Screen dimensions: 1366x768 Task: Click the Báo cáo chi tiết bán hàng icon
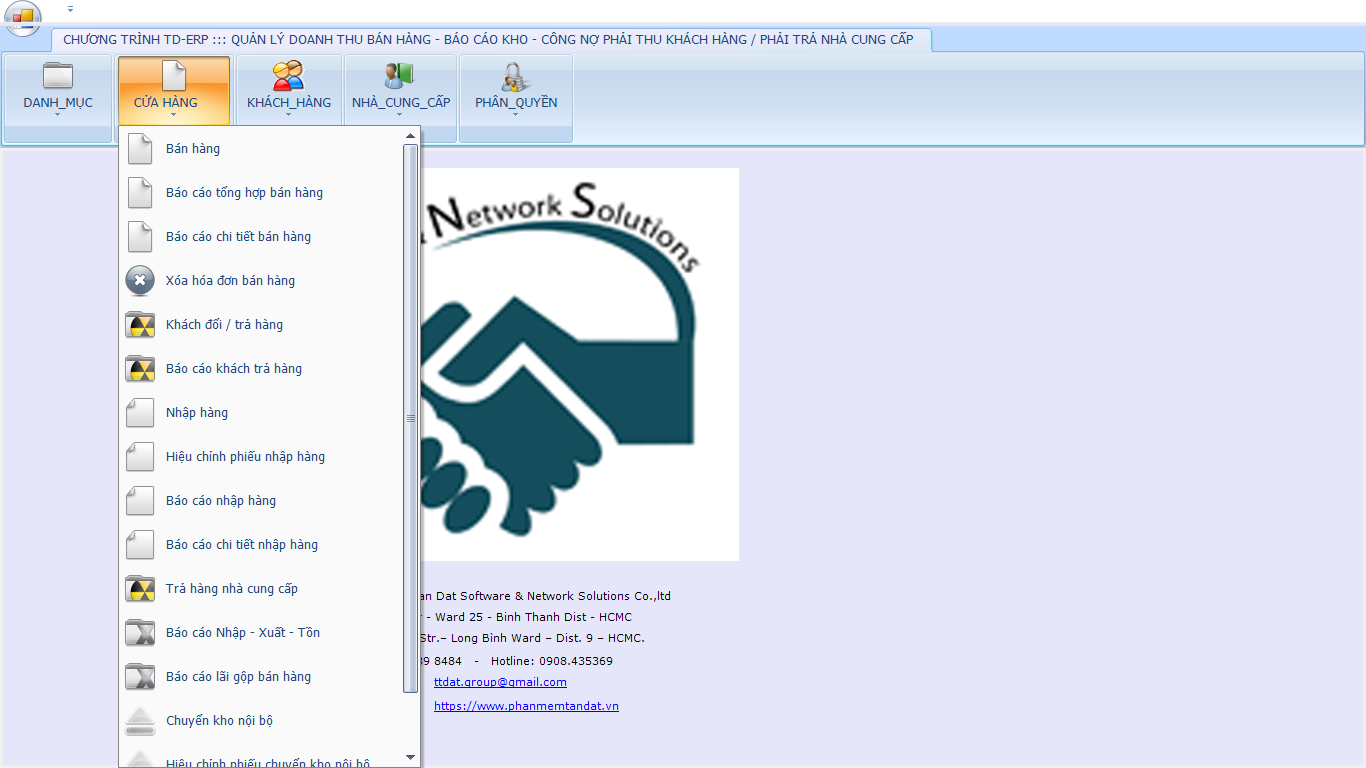point(140,237)
